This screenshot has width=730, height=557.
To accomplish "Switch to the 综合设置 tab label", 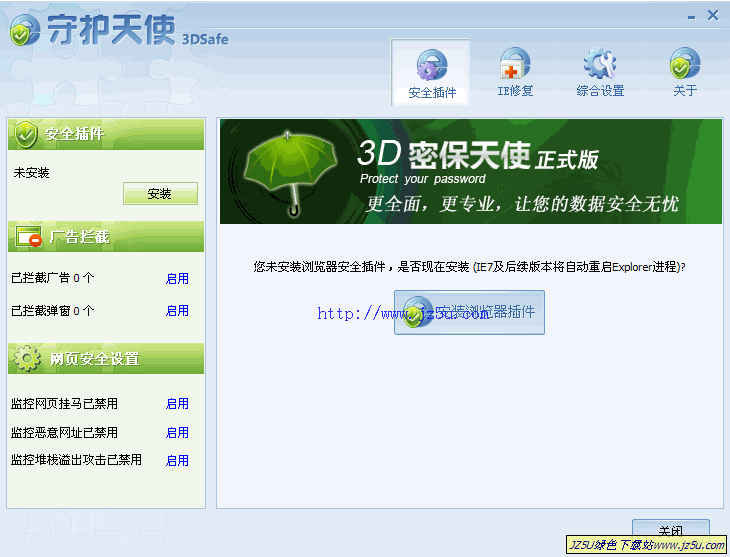I will (600, 91).
